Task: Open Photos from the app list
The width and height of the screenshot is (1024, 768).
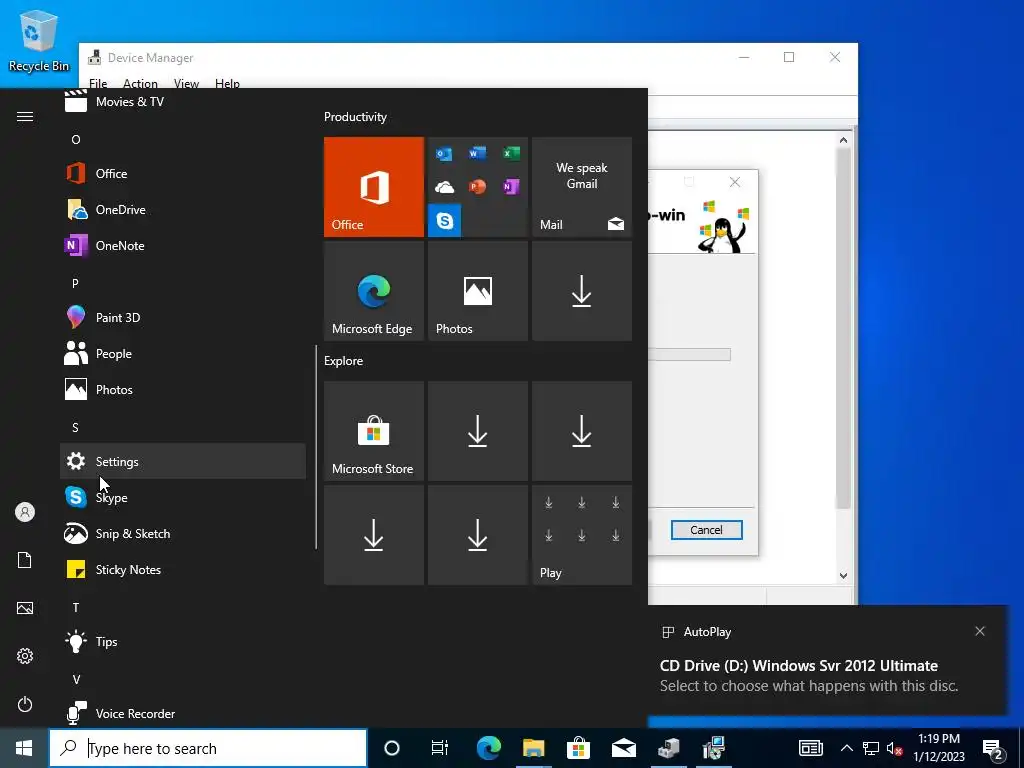Action: click(183, 390)
